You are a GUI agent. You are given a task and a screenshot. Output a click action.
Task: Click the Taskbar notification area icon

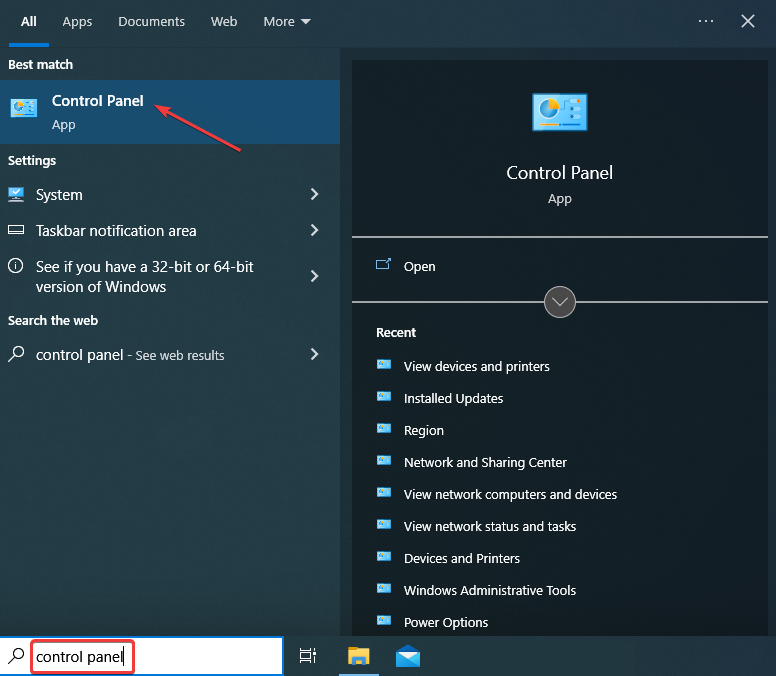[x=16, y=230]
